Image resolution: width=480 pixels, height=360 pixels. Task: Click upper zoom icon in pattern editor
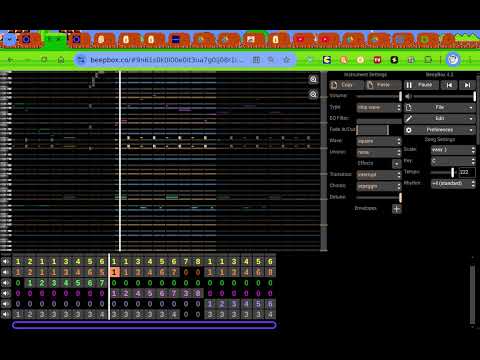(x=313, y=79)
